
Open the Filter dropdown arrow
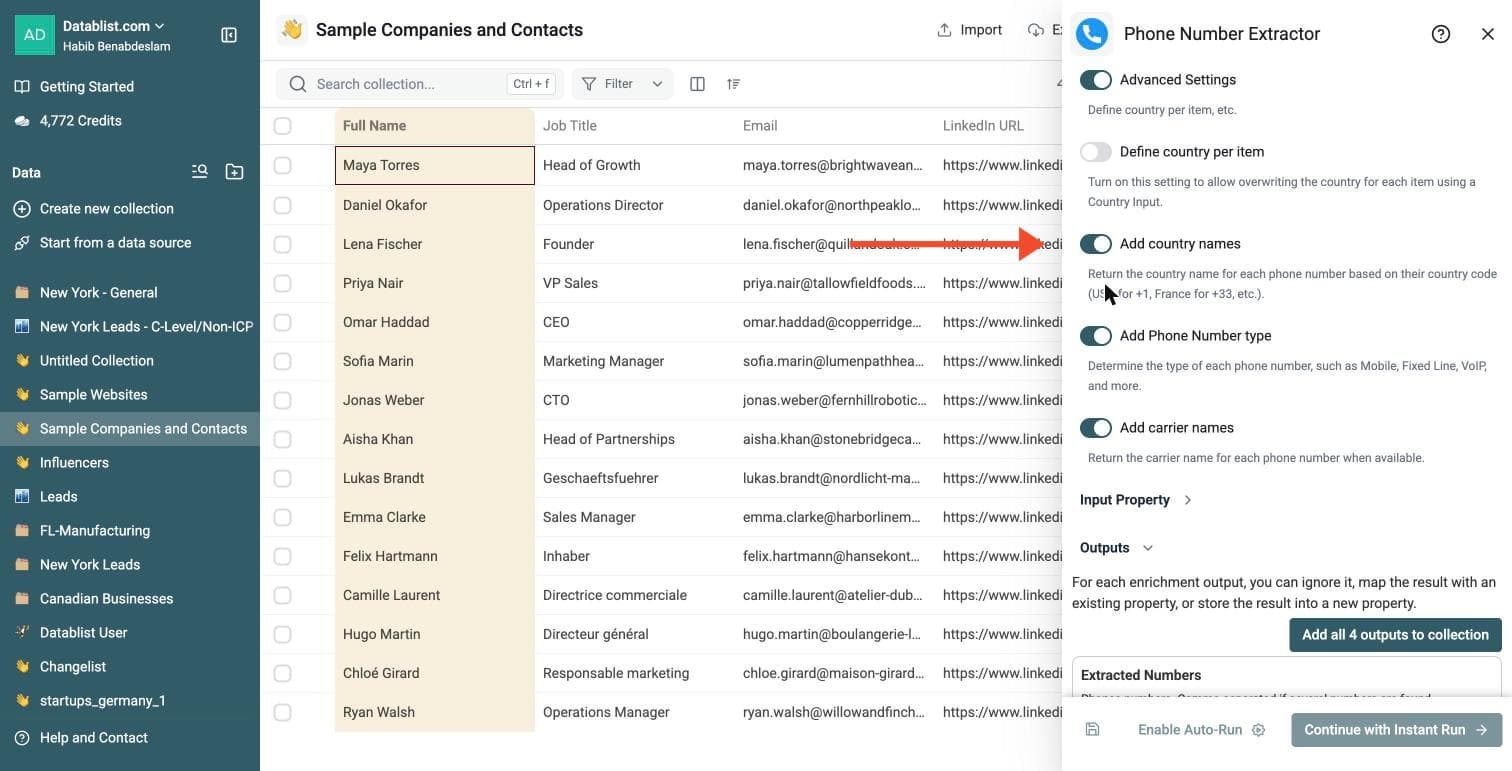[657, 84]
